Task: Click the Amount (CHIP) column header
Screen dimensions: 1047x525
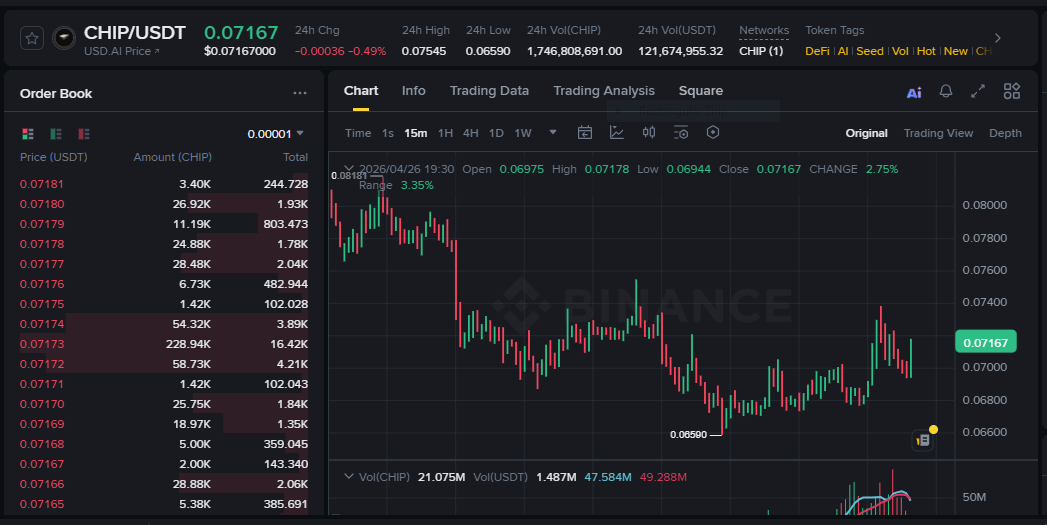Action: point(172,157)
